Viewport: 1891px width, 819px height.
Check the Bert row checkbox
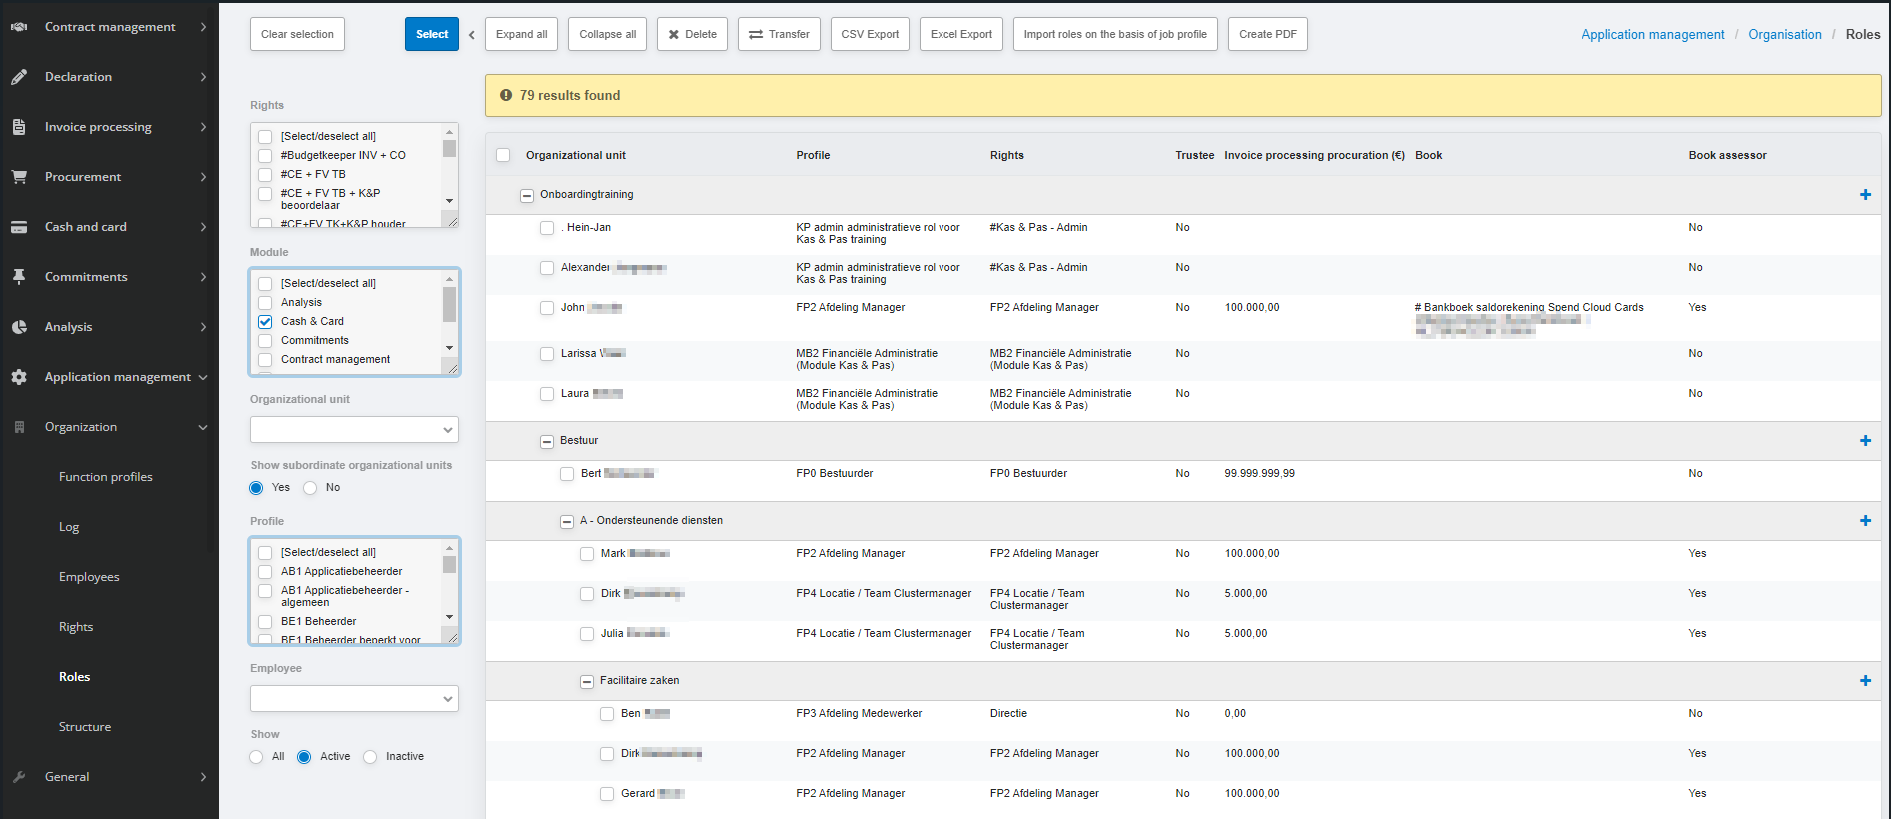[x=567, y=474]
